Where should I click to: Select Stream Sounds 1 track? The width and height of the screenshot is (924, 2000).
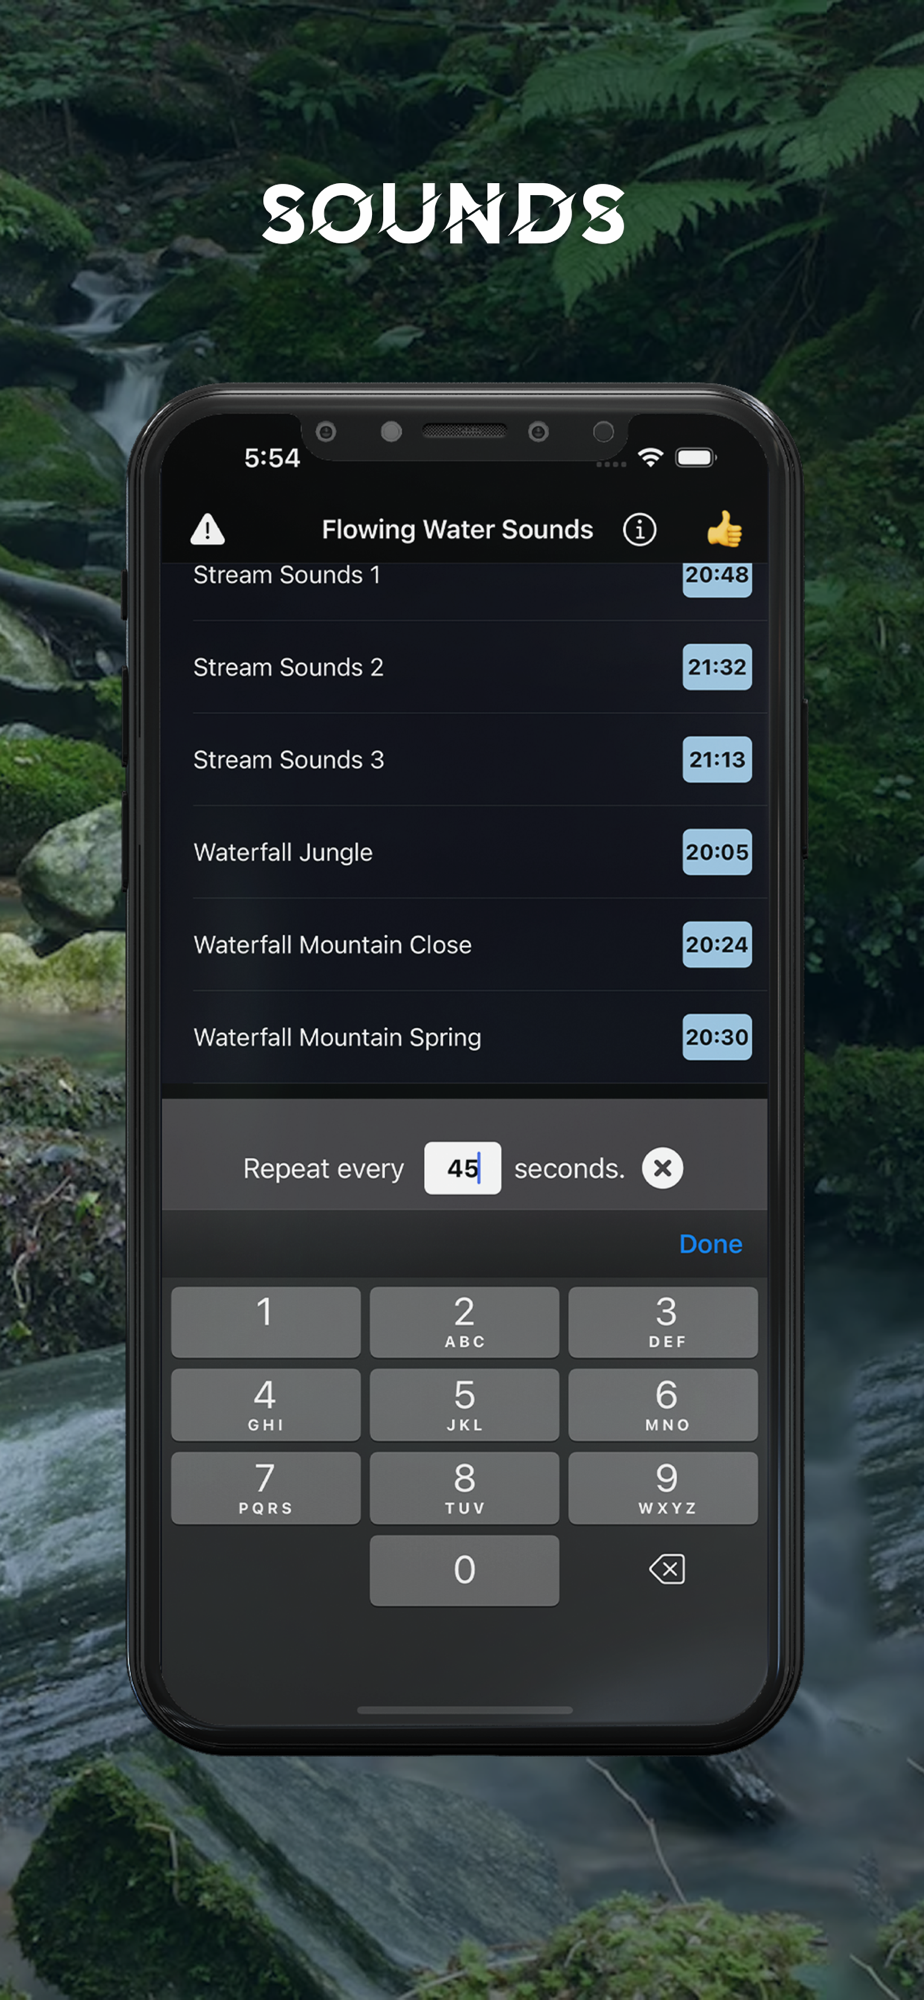tap(465, 590)
